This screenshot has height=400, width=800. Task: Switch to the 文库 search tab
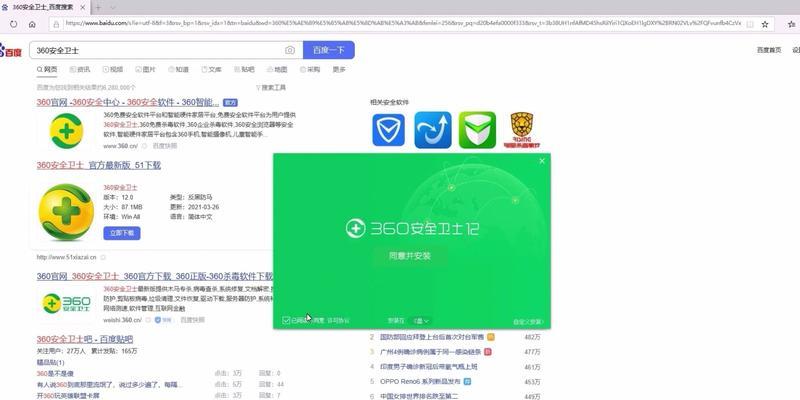211,69
